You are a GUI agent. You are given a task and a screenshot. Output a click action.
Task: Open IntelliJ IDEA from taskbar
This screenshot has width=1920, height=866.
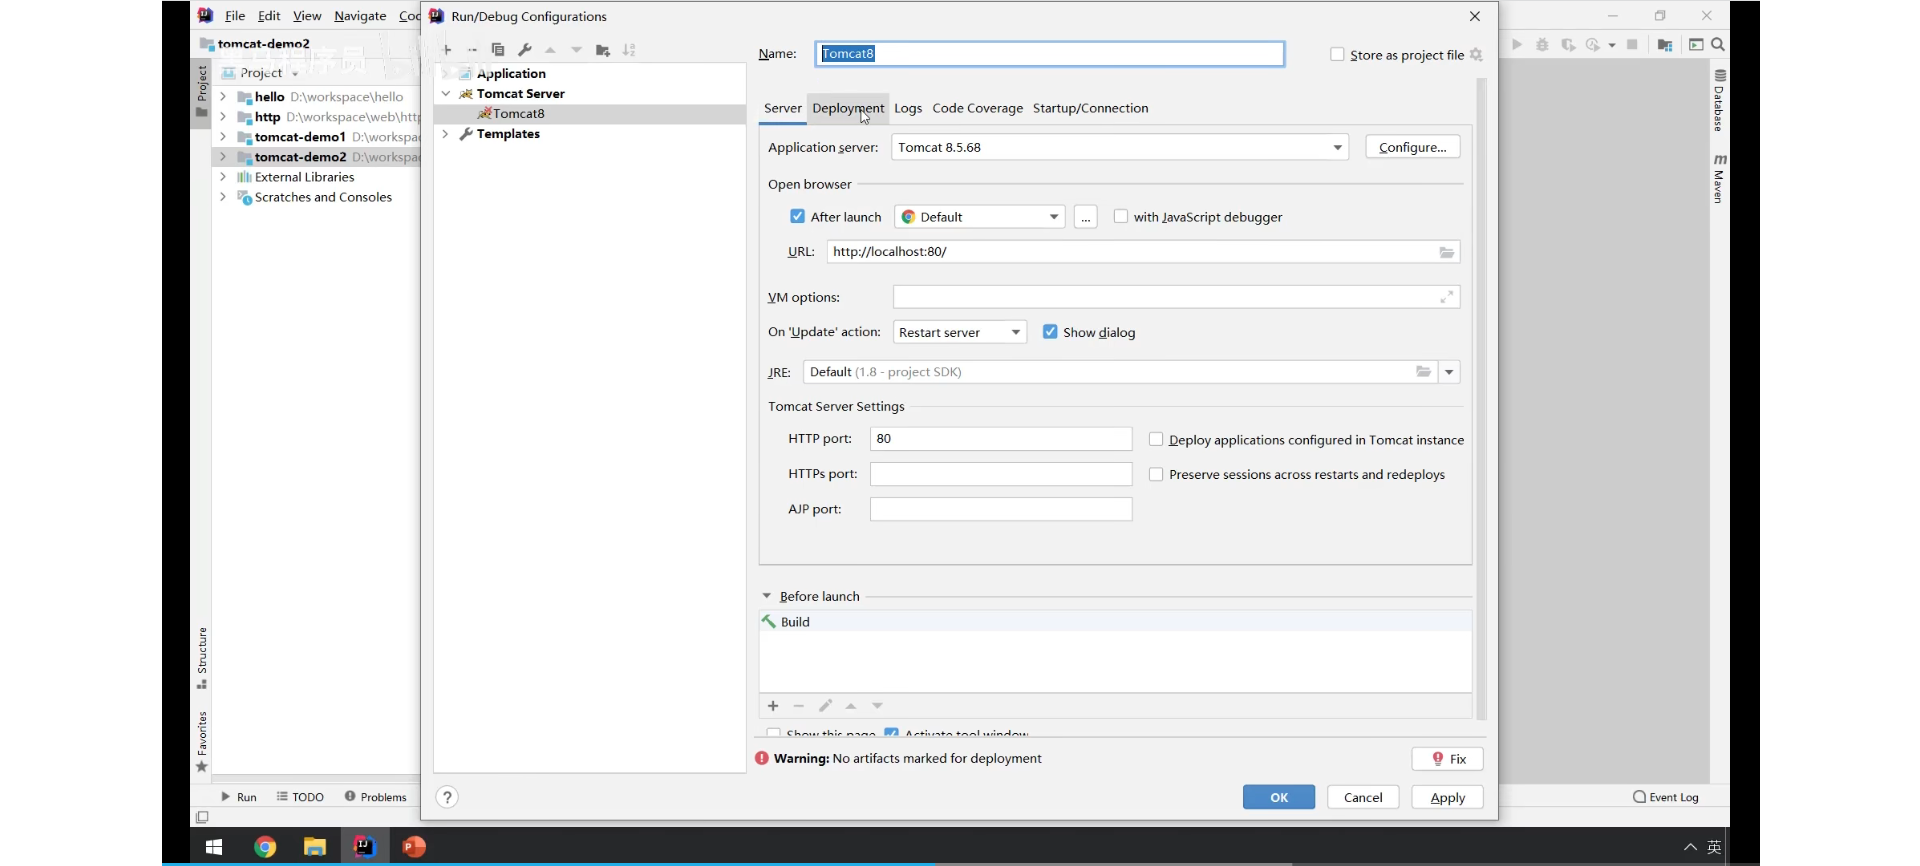(364, 847)
